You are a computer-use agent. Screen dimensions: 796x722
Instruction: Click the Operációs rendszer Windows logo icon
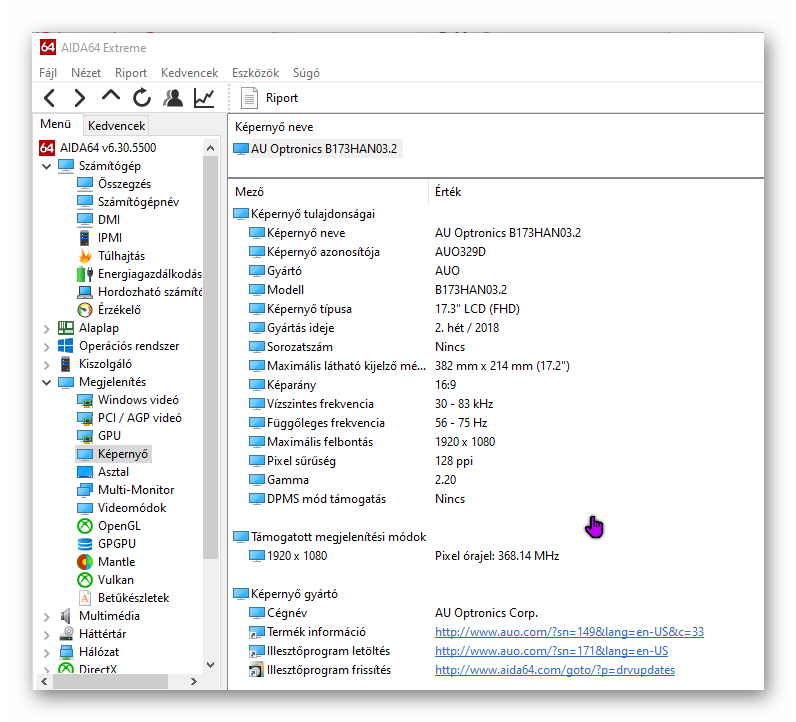(x=65, y=346)
